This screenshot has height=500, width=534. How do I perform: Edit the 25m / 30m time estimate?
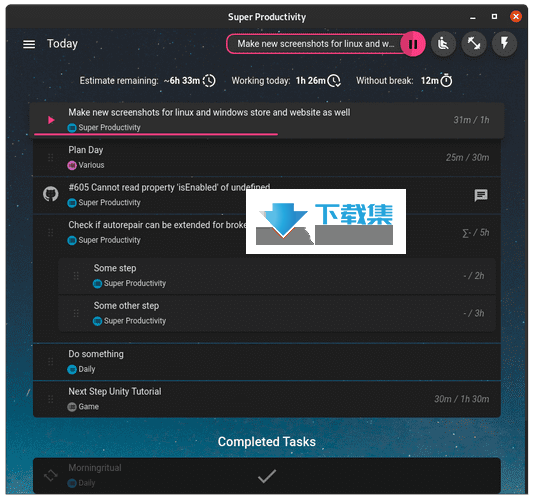point(468,157)
